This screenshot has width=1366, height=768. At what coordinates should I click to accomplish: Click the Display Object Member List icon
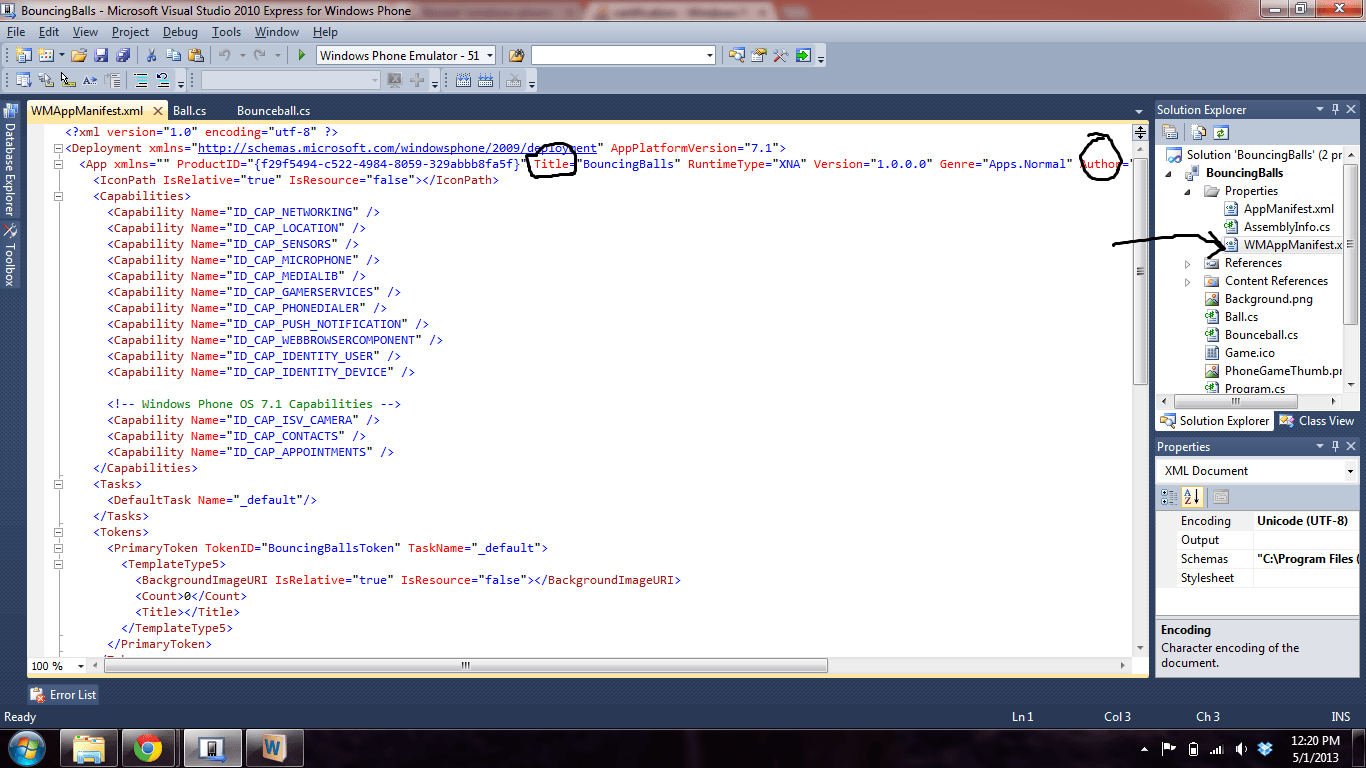tap(24, 81)
